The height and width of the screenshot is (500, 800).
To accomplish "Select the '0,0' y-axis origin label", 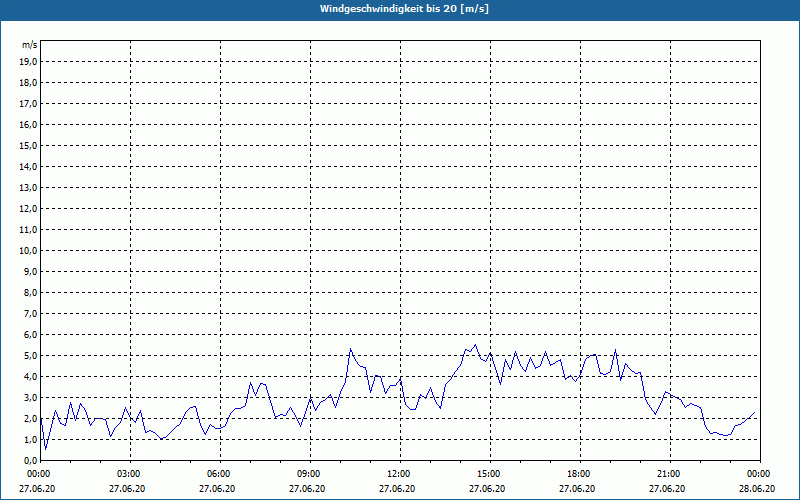I will pos(30,460).
